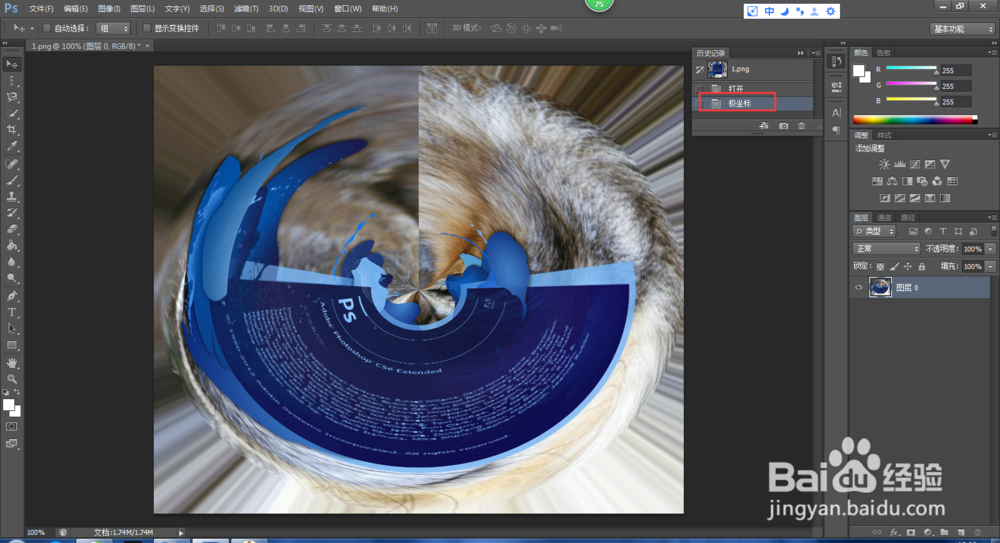Open collapsed Paragraph panel icon

pyautogui.click(x=836, y=130)
